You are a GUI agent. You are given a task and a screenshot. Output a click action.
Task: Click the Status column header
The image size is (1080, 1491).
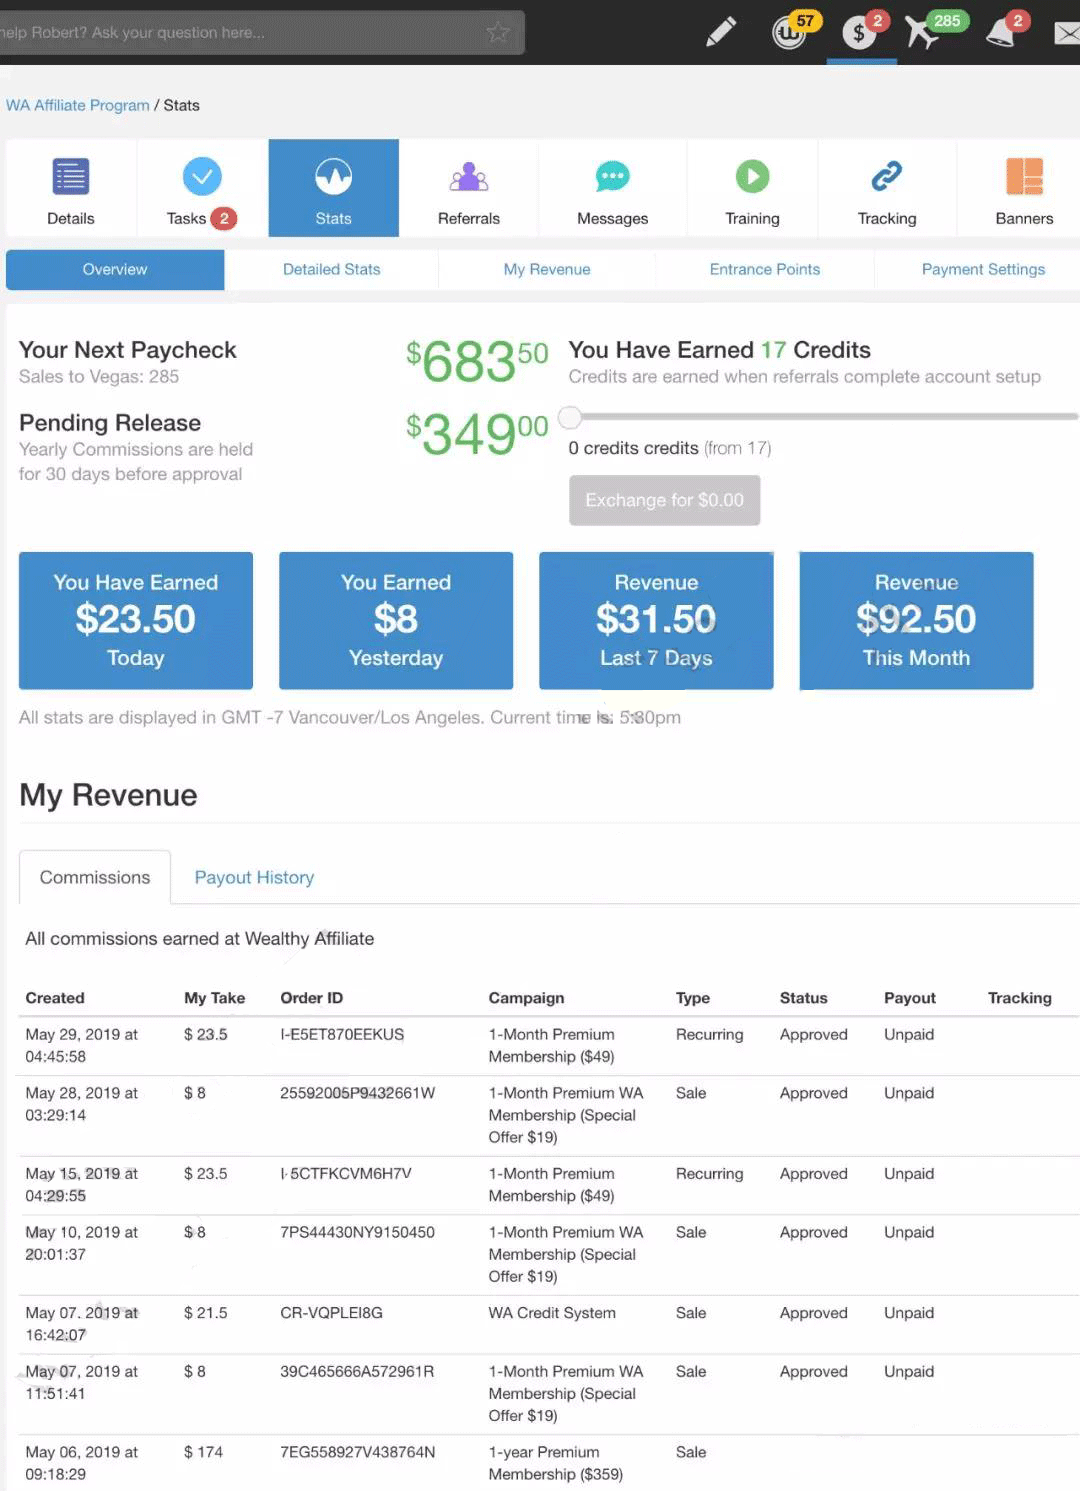click(x=804, y=998)
